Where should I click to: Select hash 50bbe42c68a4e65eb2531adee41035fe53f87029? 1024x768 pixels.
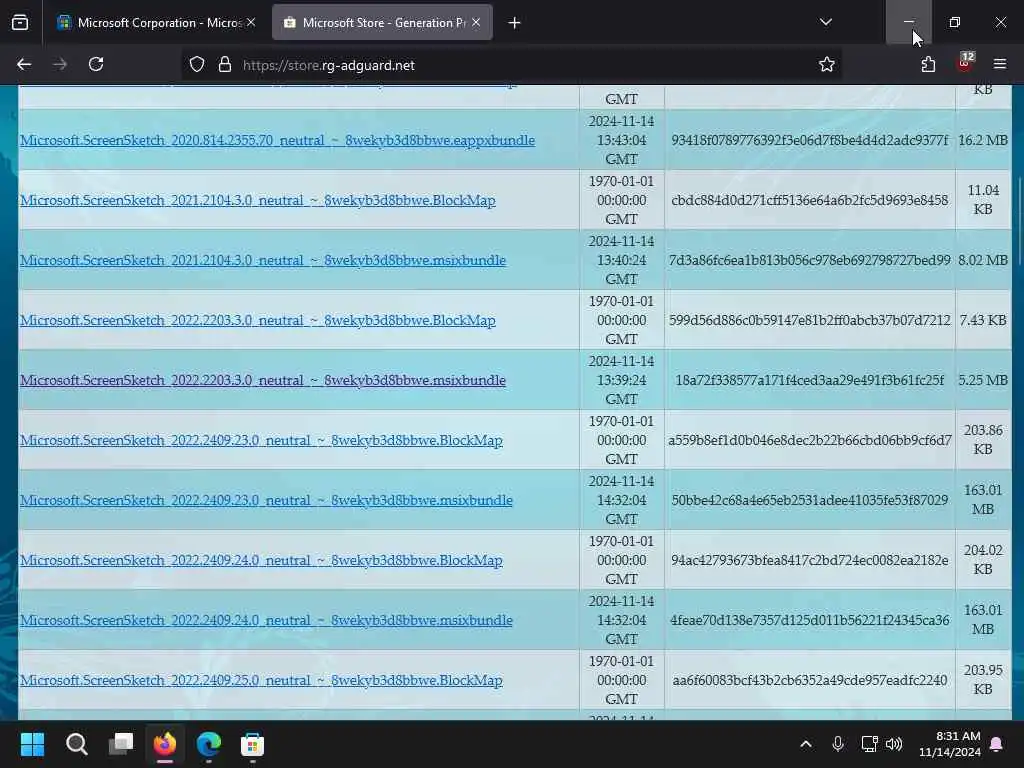810,500
